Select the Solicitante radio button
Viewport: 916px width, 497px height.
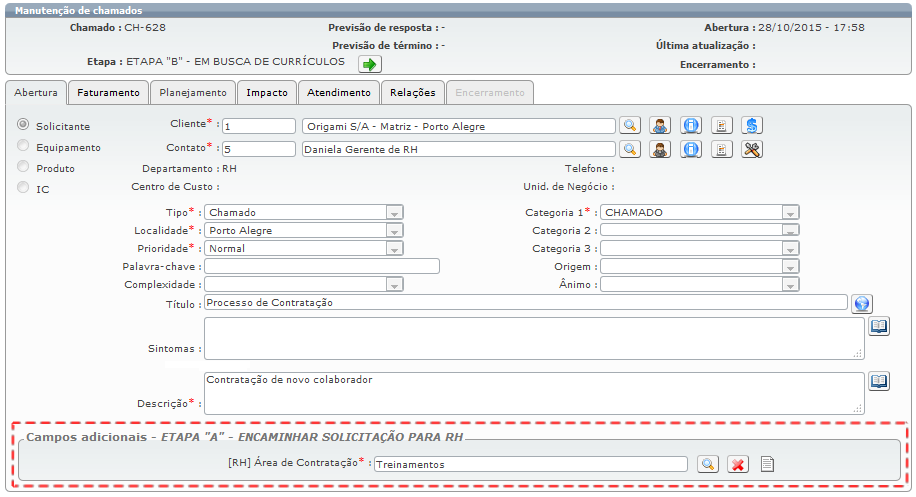coord(23,126)
